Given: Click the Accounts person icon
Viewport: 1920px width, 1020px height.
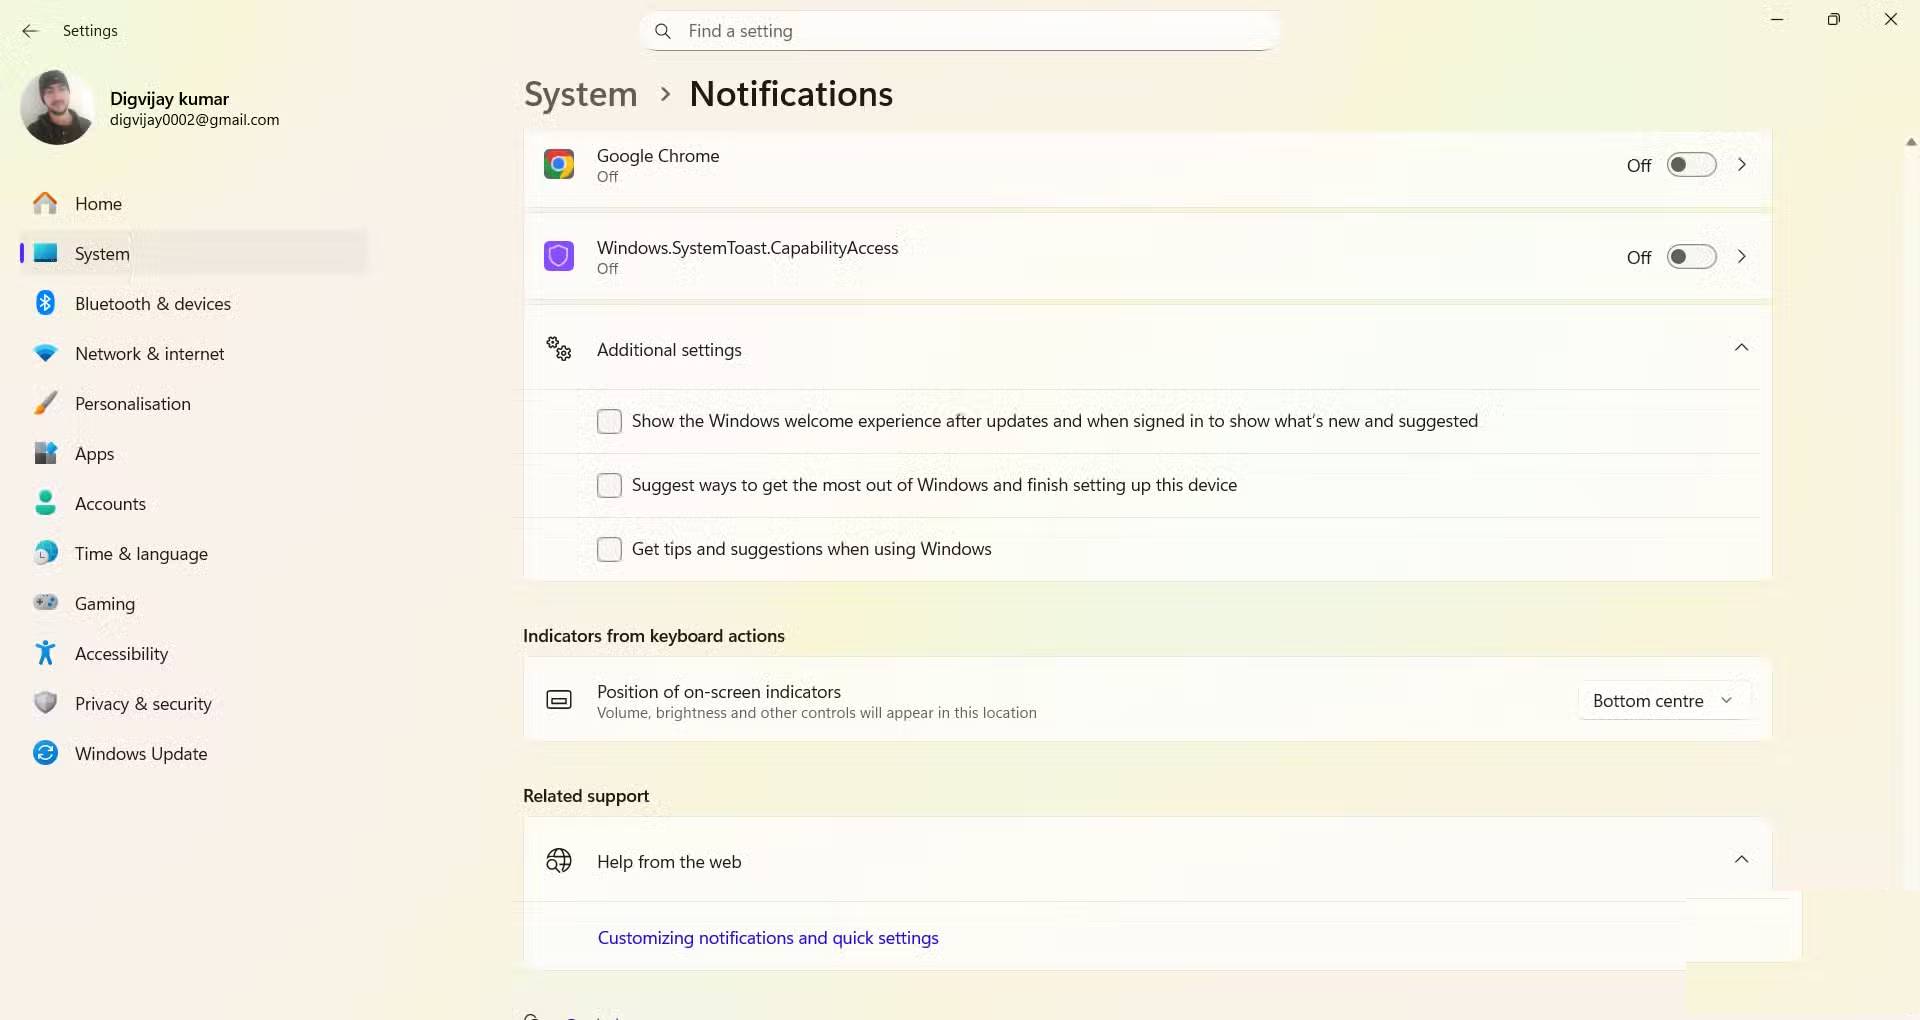Looking at the screenshot, I should point(45,503).
